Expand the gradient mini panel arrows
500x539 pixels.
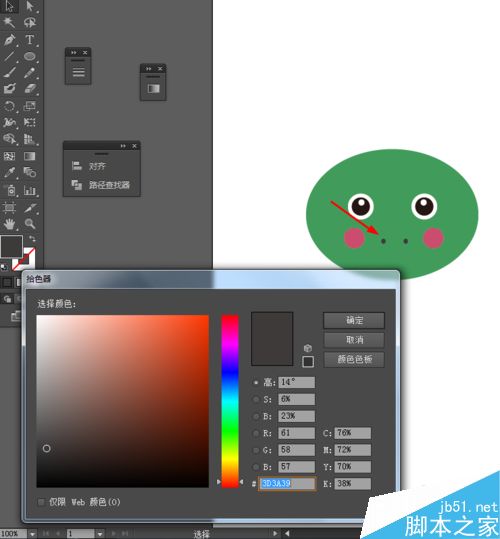point(148,69)
